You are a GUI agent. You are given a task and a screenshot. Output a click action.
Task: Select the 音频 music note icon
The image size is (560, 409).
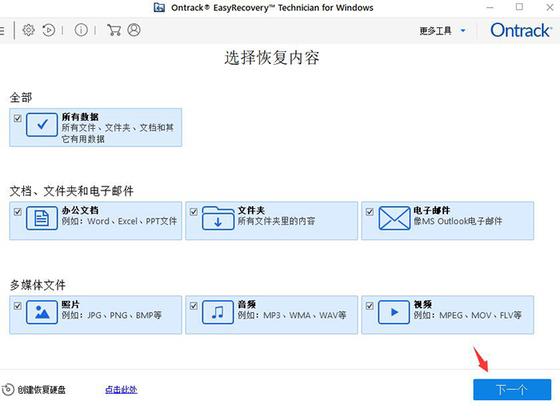click(x=218, y=312)
